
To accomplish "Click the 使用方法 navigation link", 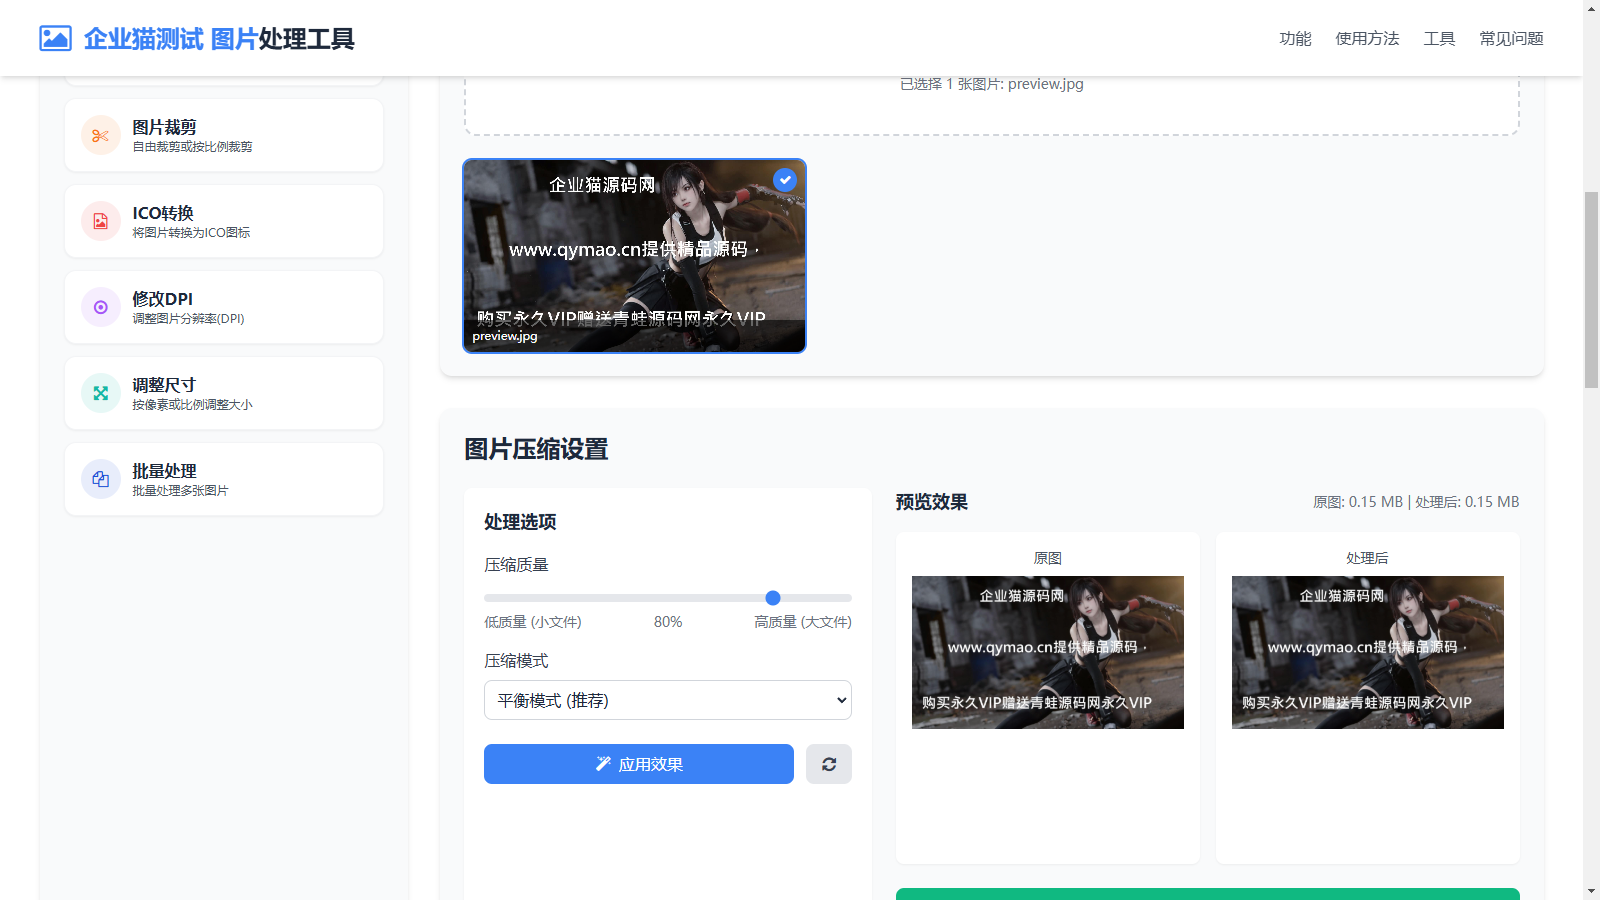I will pos(1366,38).
